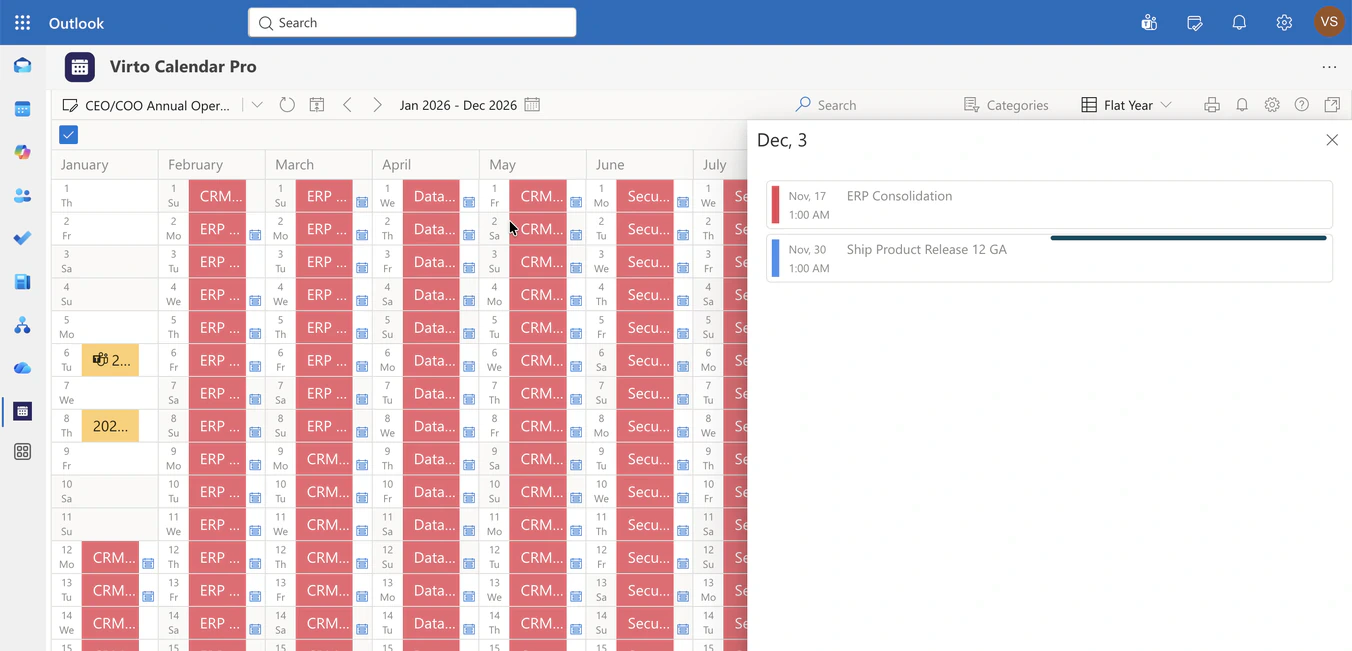
Task: Click calendar icon beside February 2
Action: (x=255, y=235)
